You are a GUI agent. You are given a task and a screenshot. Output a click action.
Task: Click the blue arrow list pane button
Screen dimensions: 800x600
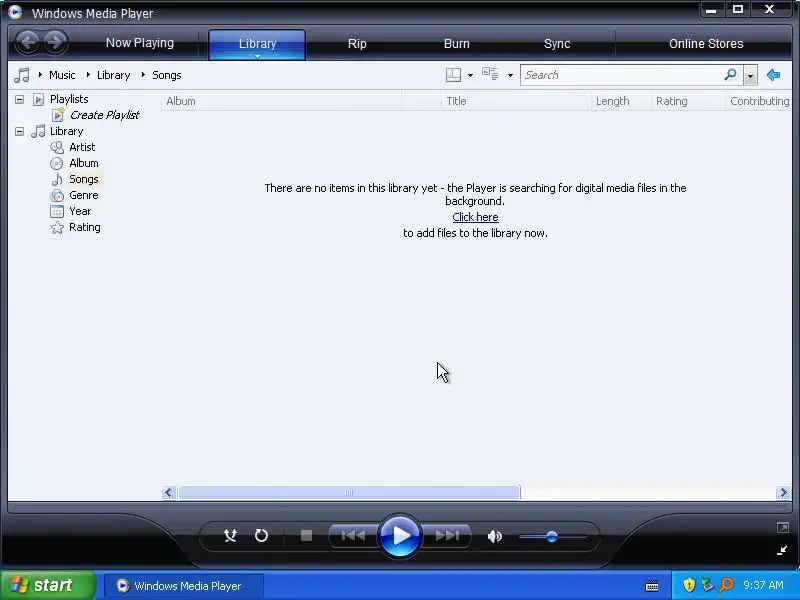(773, 75)
